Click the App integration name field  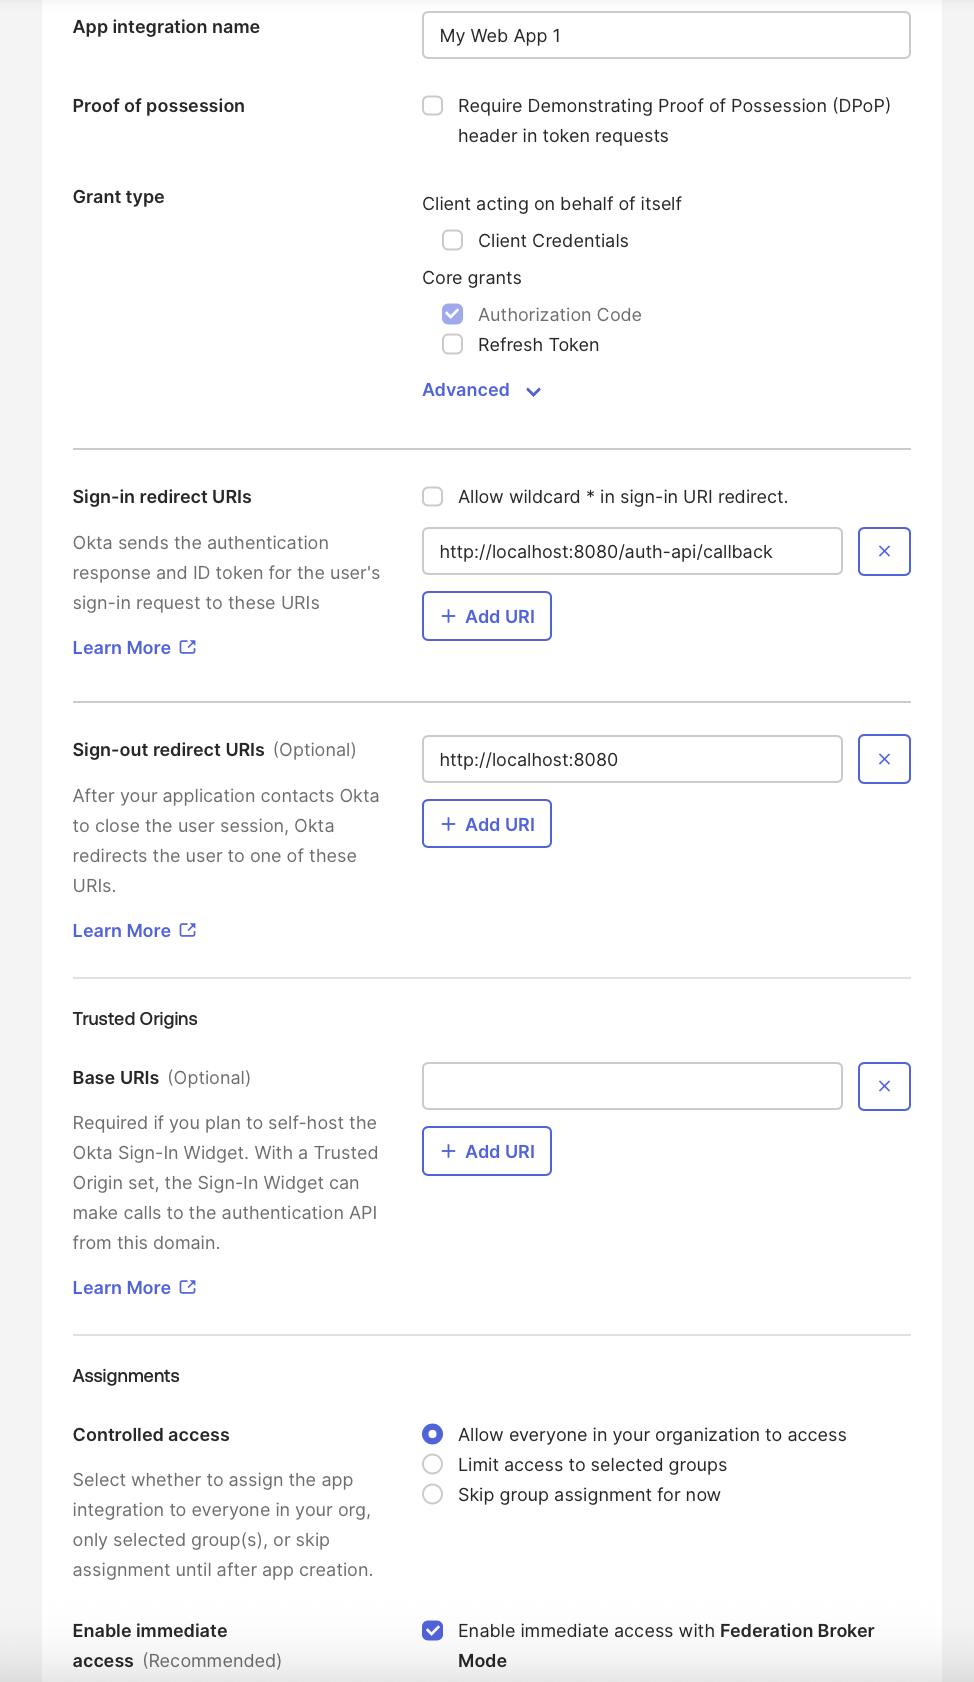tap(666, 36)
